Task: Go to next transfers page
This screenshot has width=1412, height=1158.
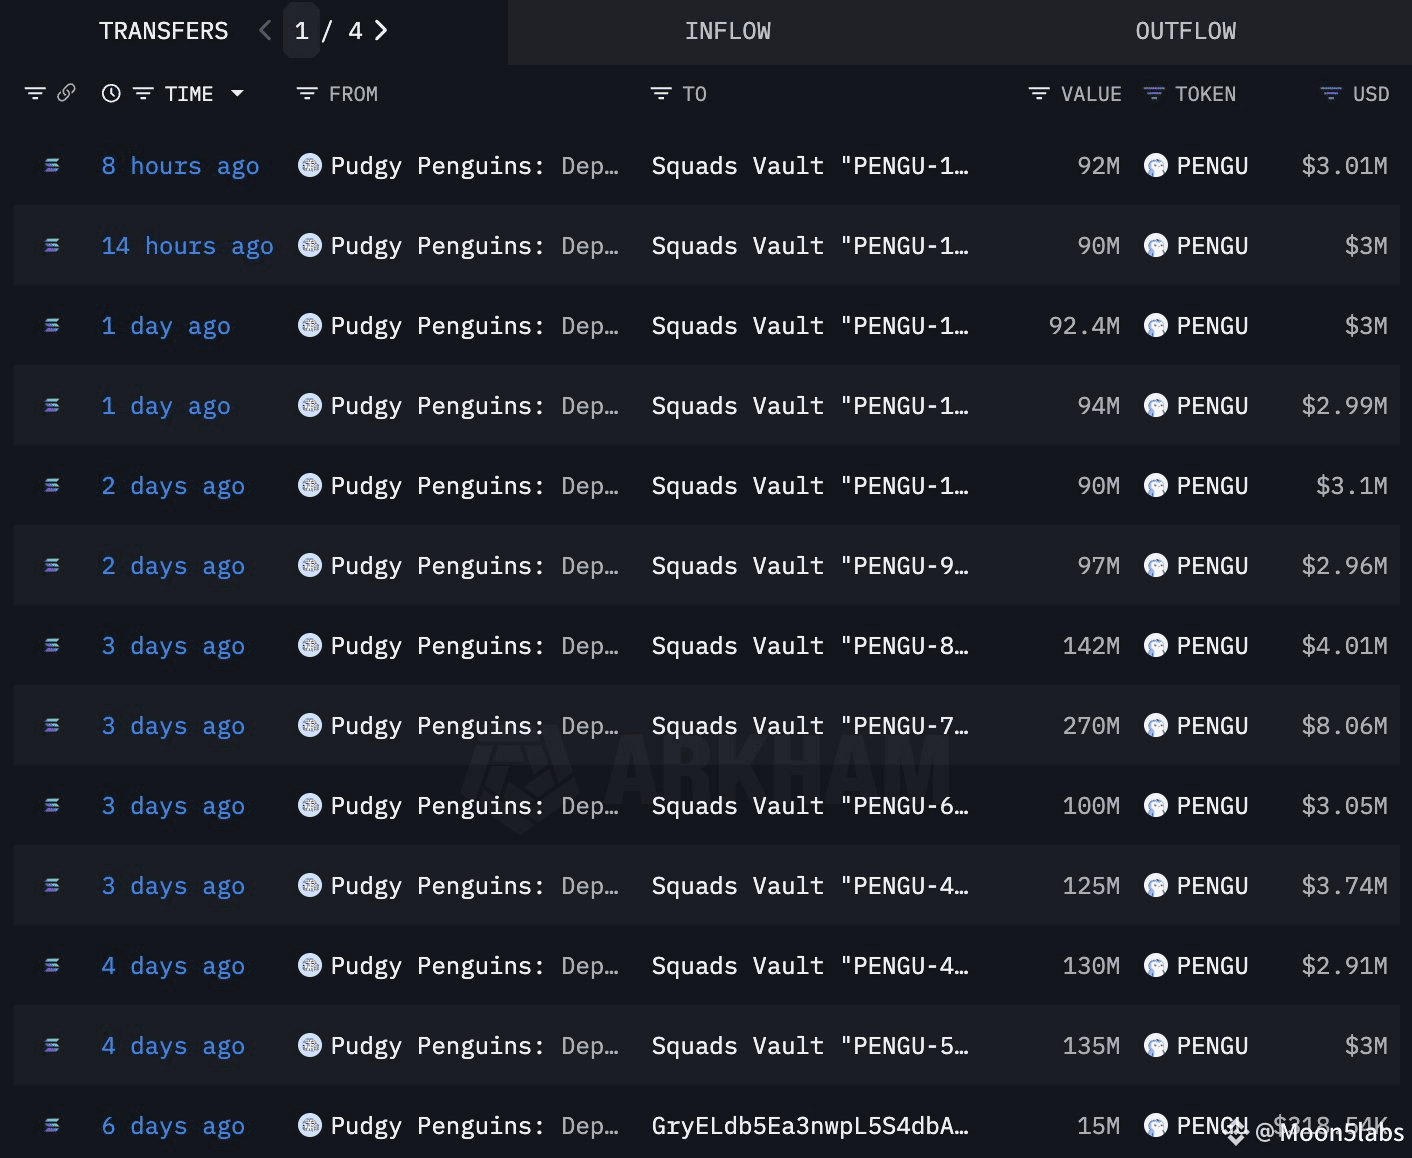Action: coord(380,31)
